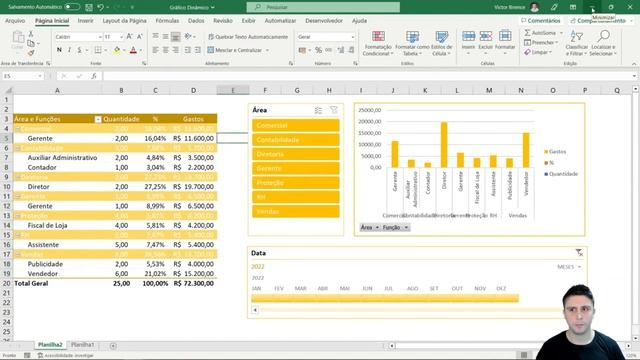This screenshot has height=360, width=640.
Task: Switch to the Dados tab
Action: point(196,20)
